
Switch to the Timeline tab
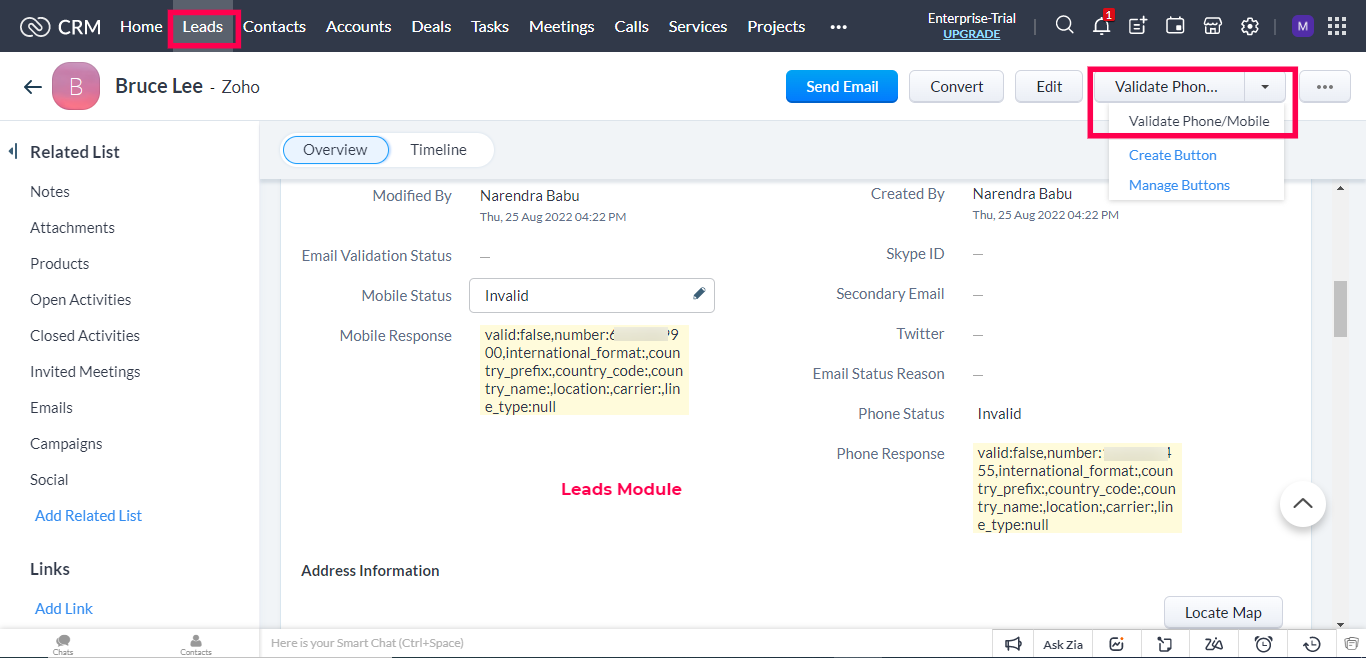point(438,150)
